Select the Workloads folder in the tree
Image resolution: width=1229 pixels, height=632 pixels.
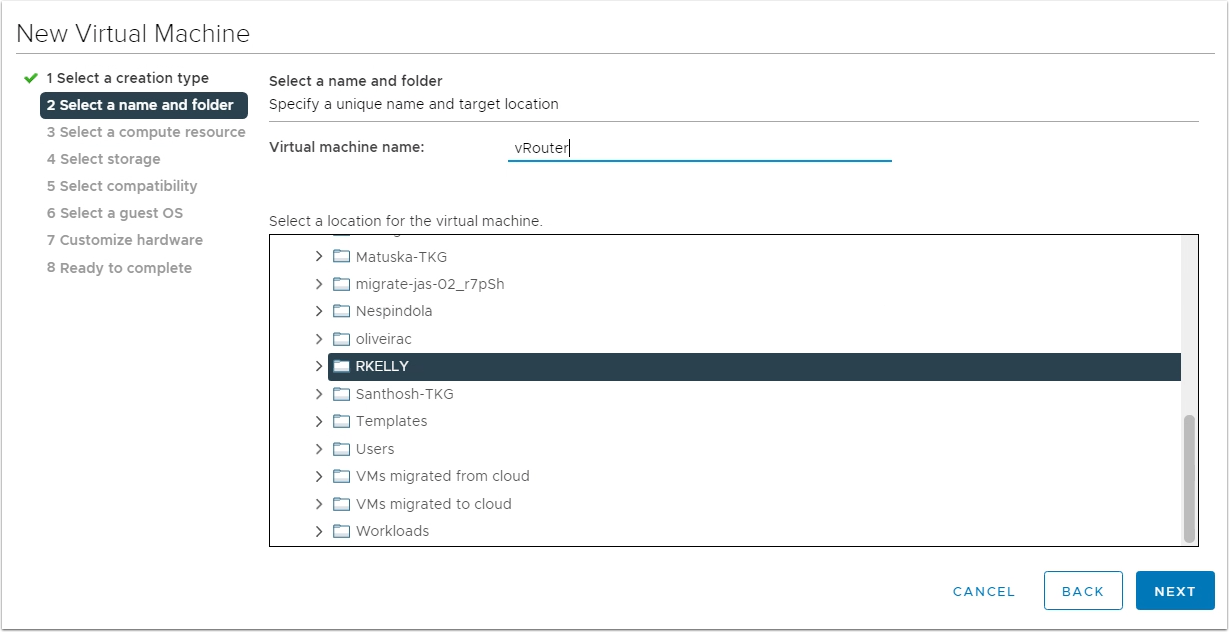point(754,531)
